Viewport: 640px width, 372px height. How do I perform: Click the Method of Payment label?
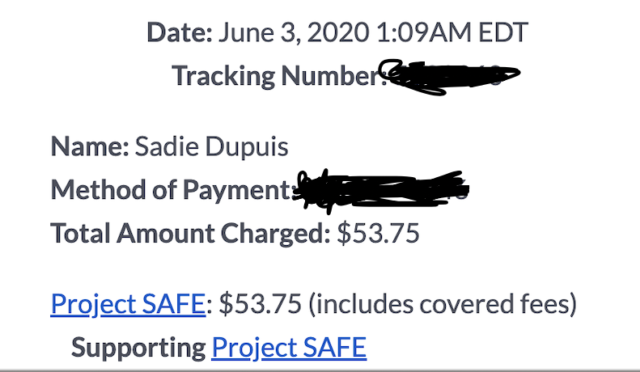pos(172,190)
